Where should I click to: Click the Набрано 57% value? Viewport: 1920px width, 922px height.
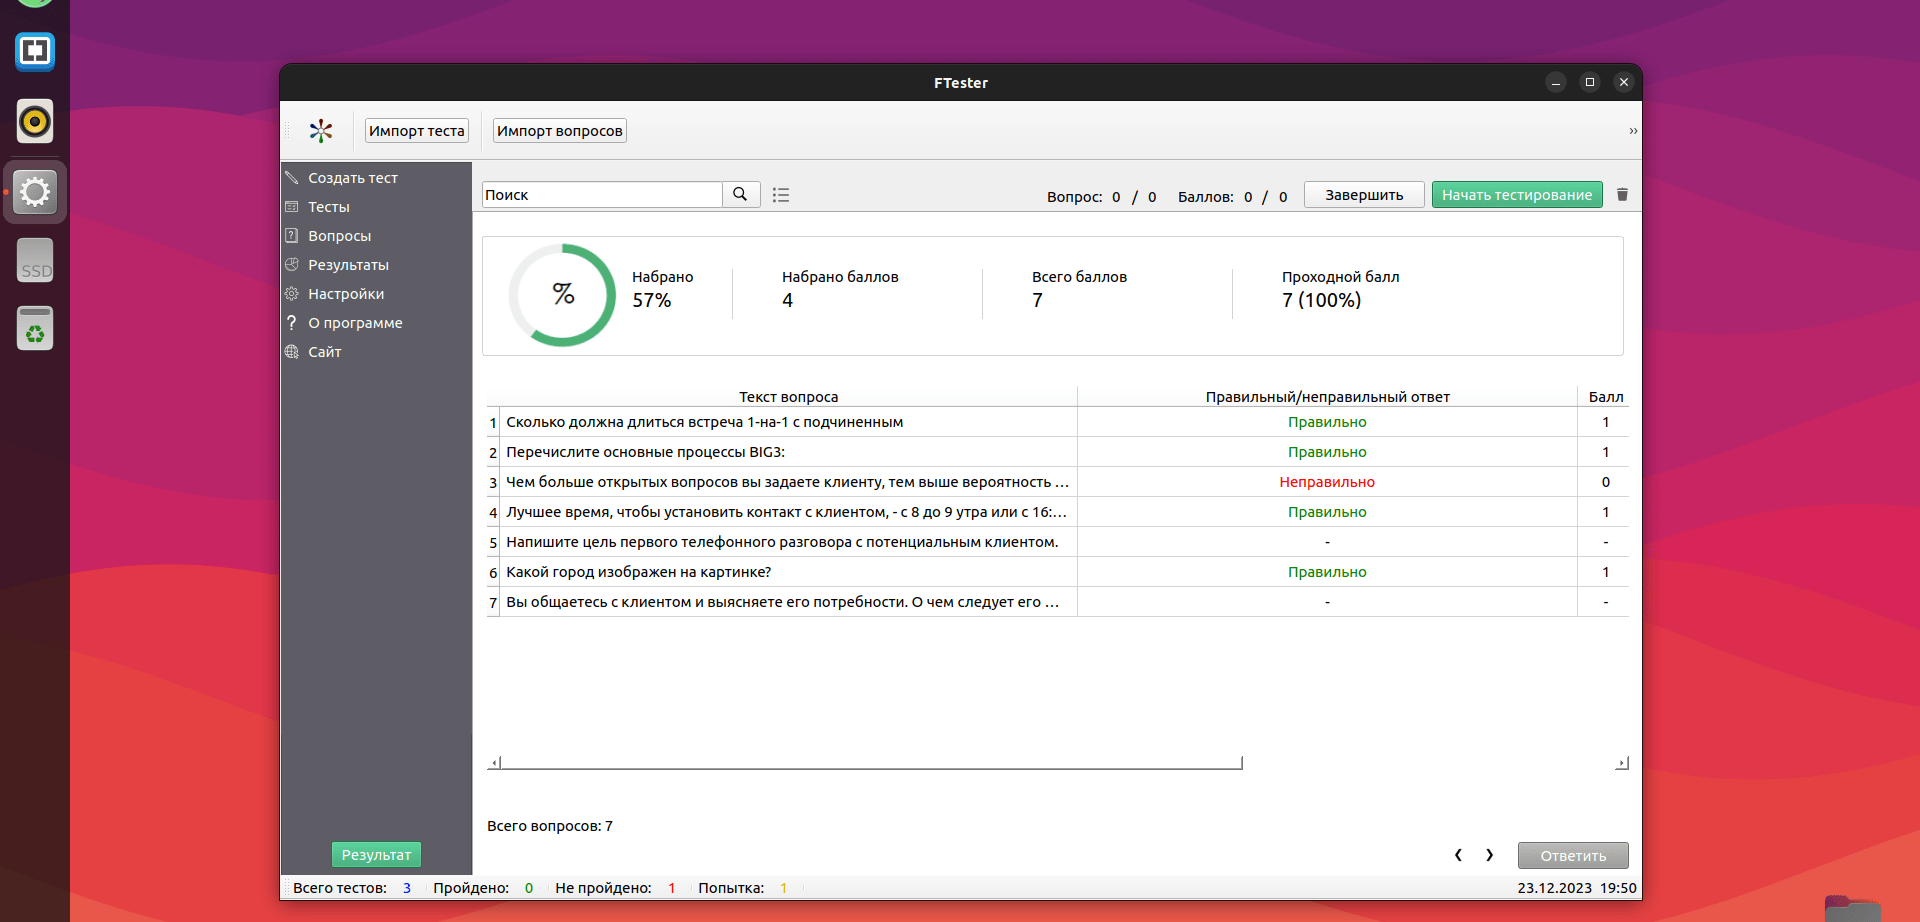coord(651,300)
